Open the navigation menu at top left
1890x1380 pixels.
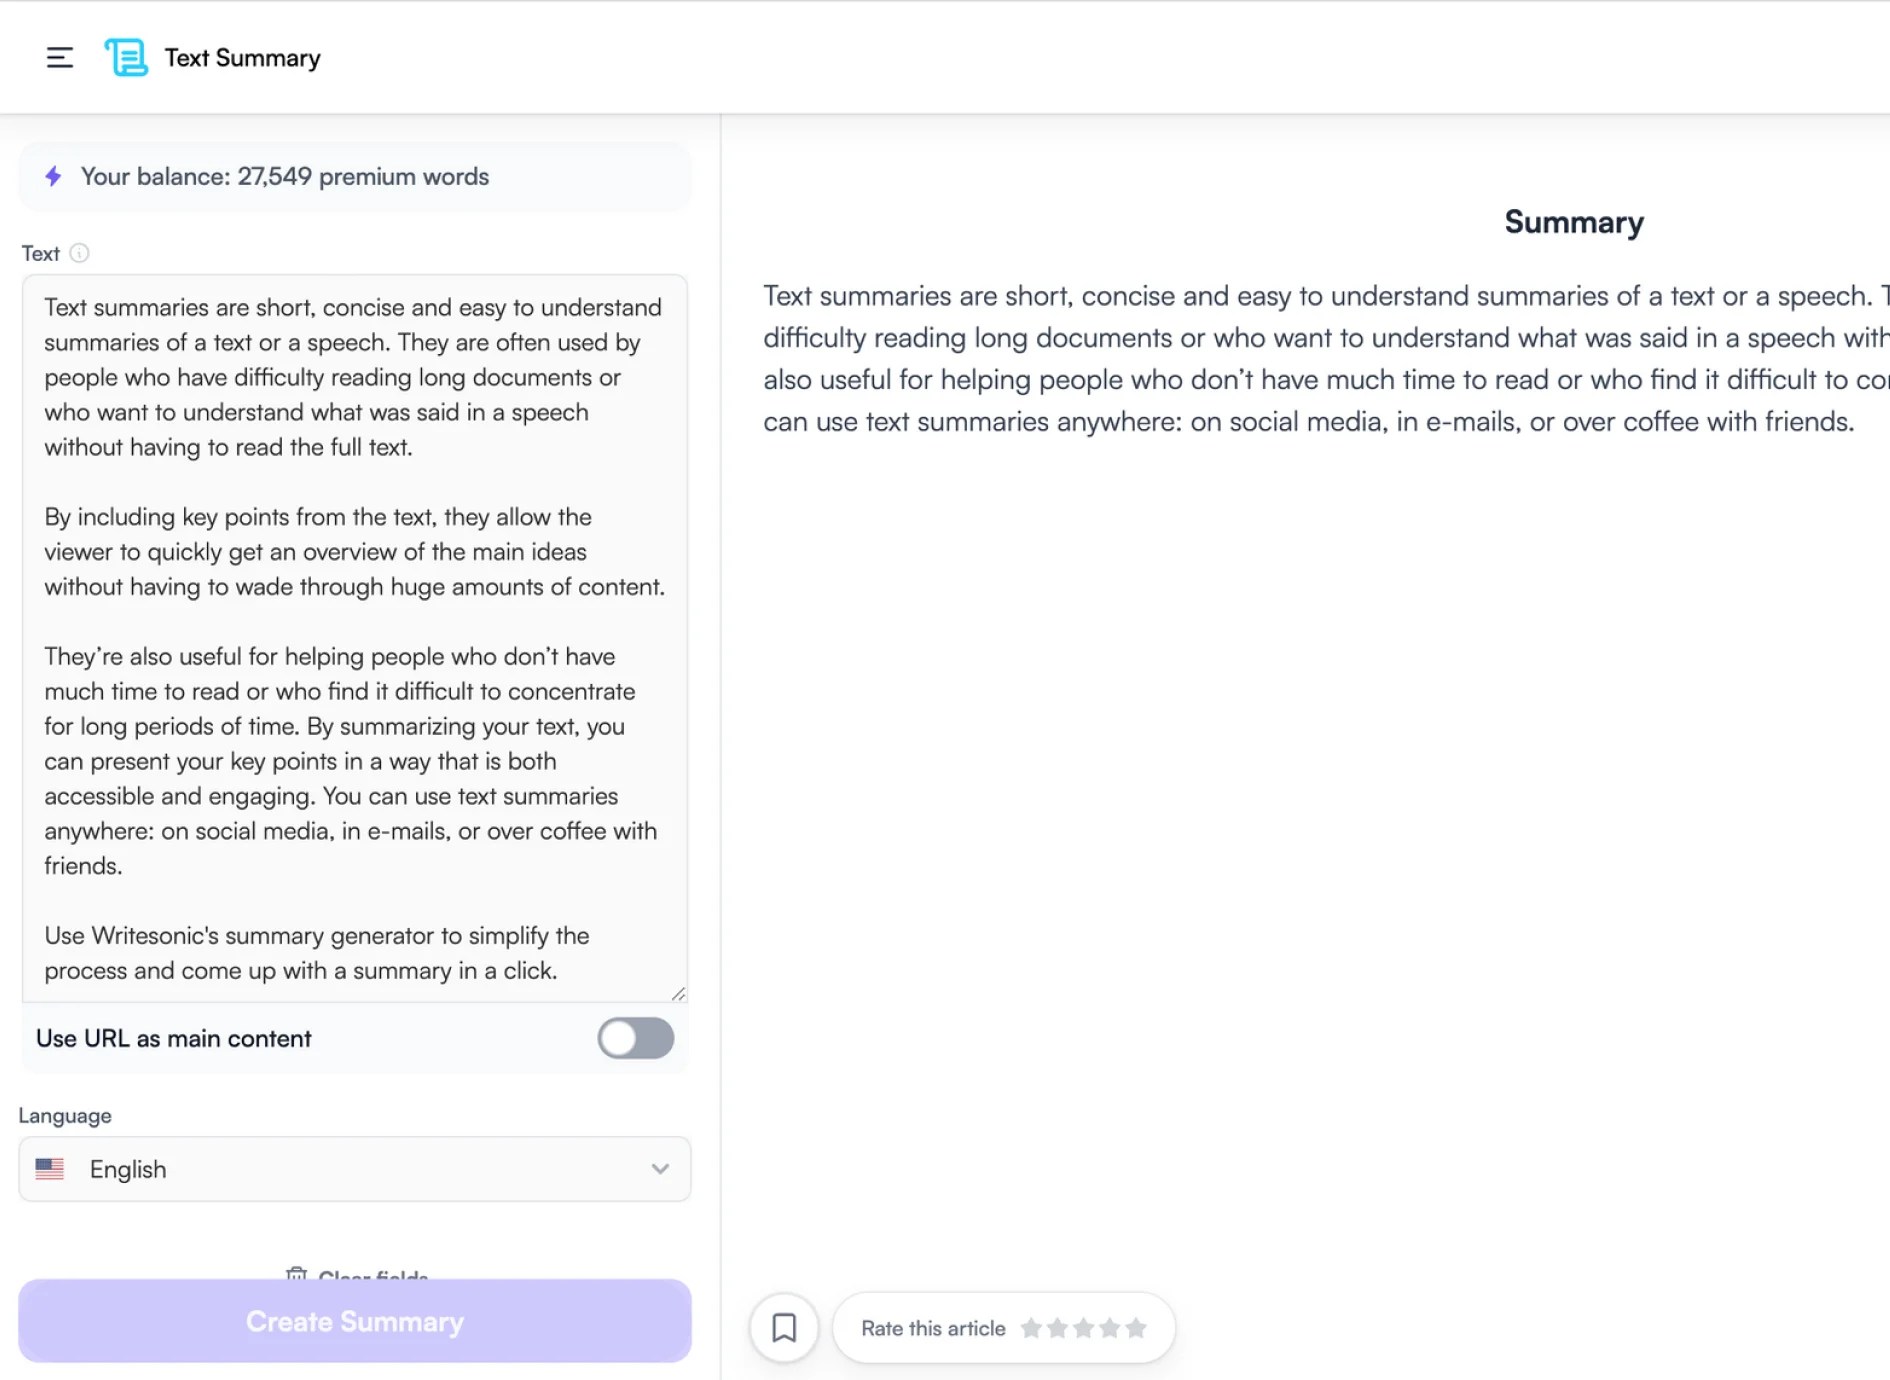click(60, 57)
